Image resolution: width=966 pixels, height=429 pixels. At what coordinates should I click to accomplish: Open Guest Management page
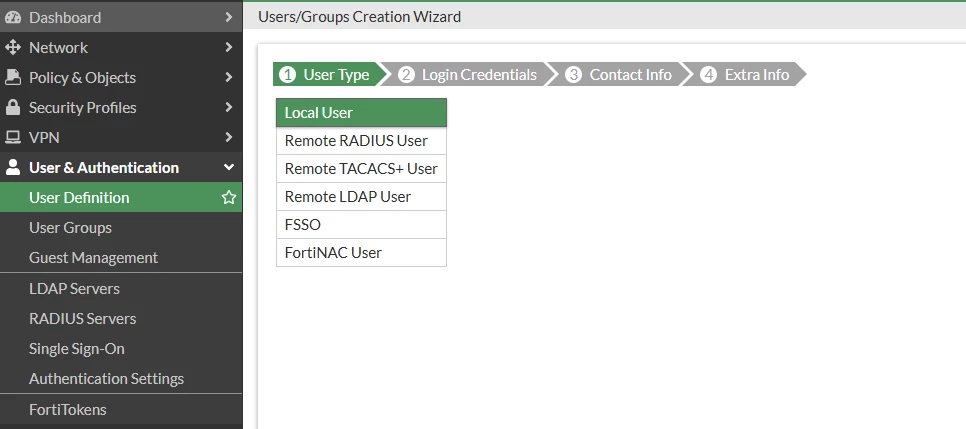(x=121, y=258)
